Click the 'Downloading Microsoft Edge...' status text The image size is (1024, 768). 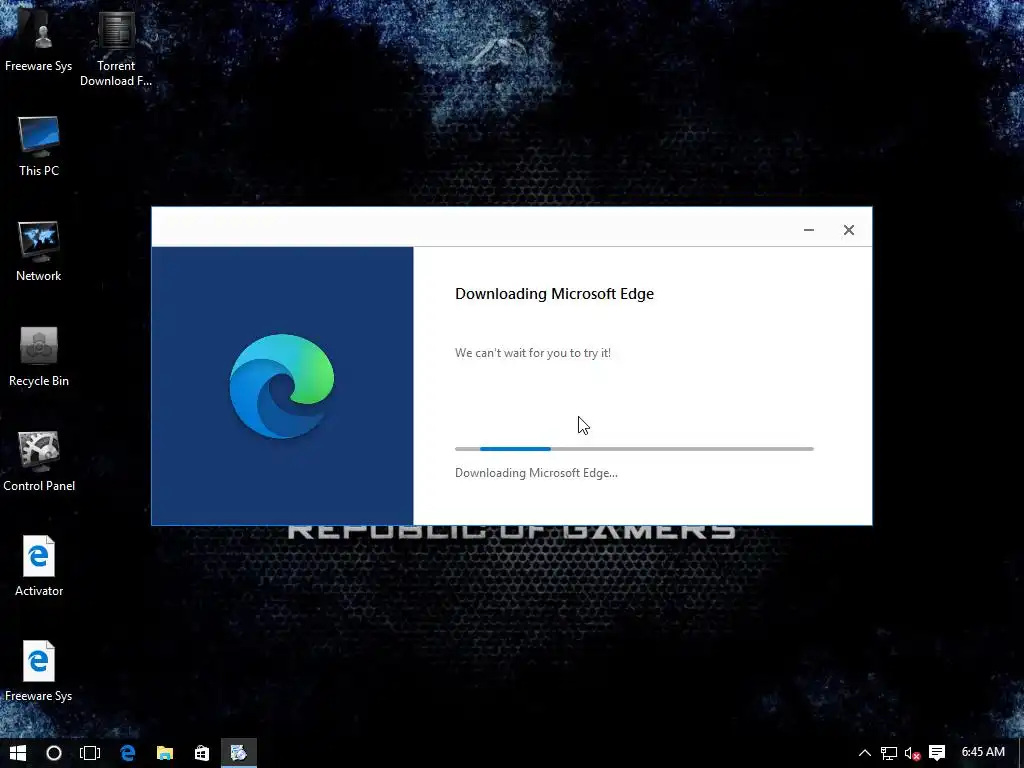[x=536, y=473]
